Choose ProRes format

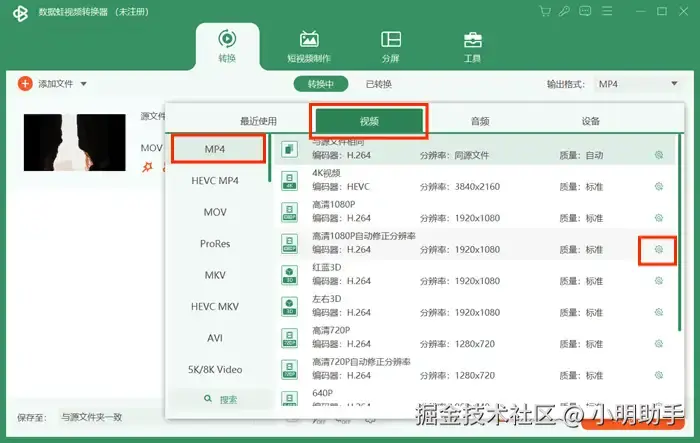[x=215, y=243]
